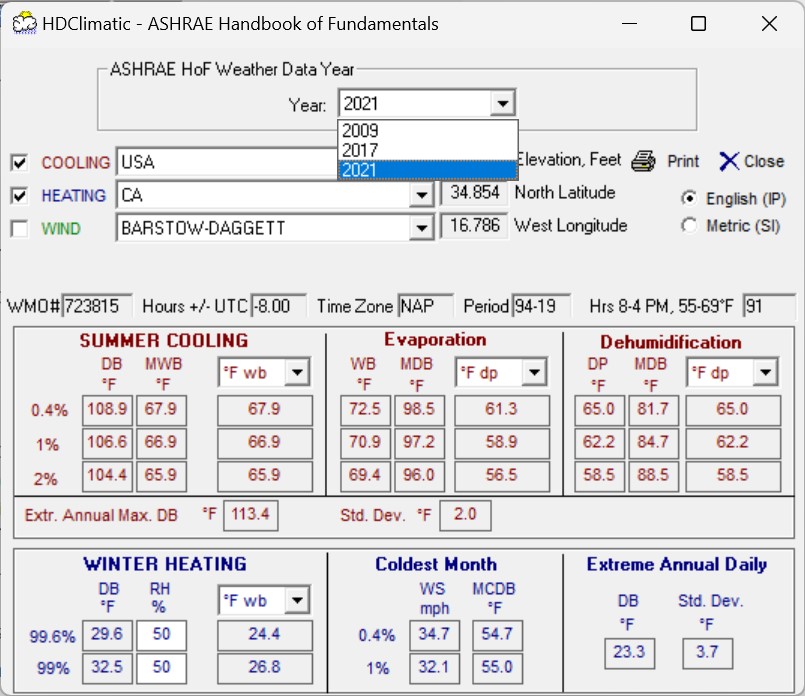Collapse the Year dropdown via its arrow
The height and width of the screenshot is (696, 805).
502,104
